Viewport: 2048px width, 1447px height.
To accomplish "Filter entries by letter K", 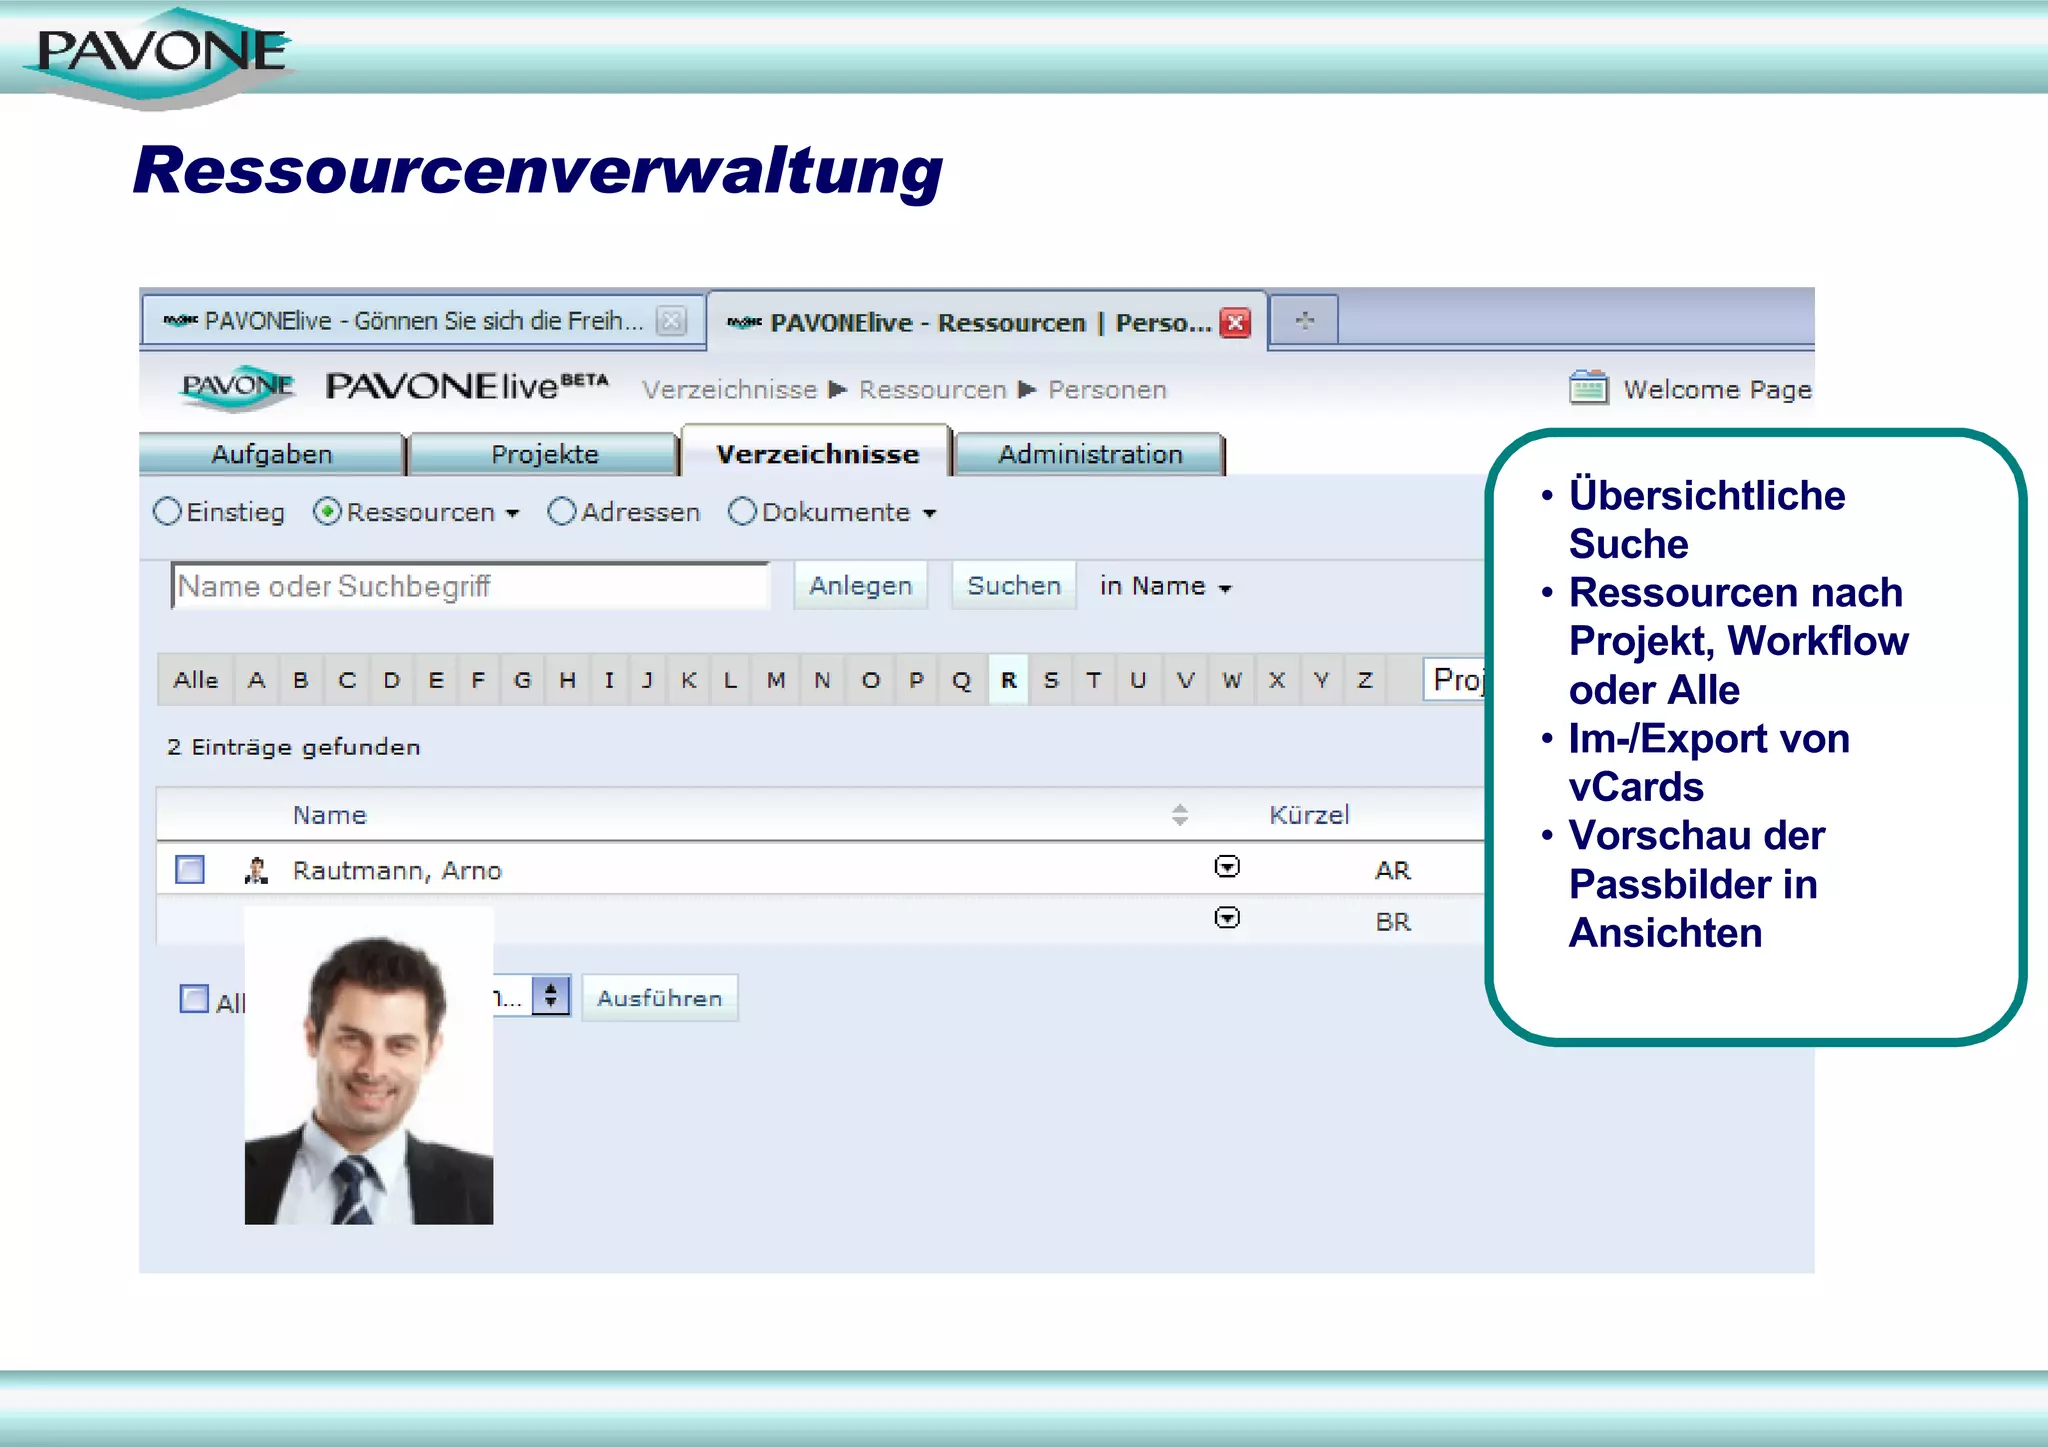I will (x=689, y=680).
